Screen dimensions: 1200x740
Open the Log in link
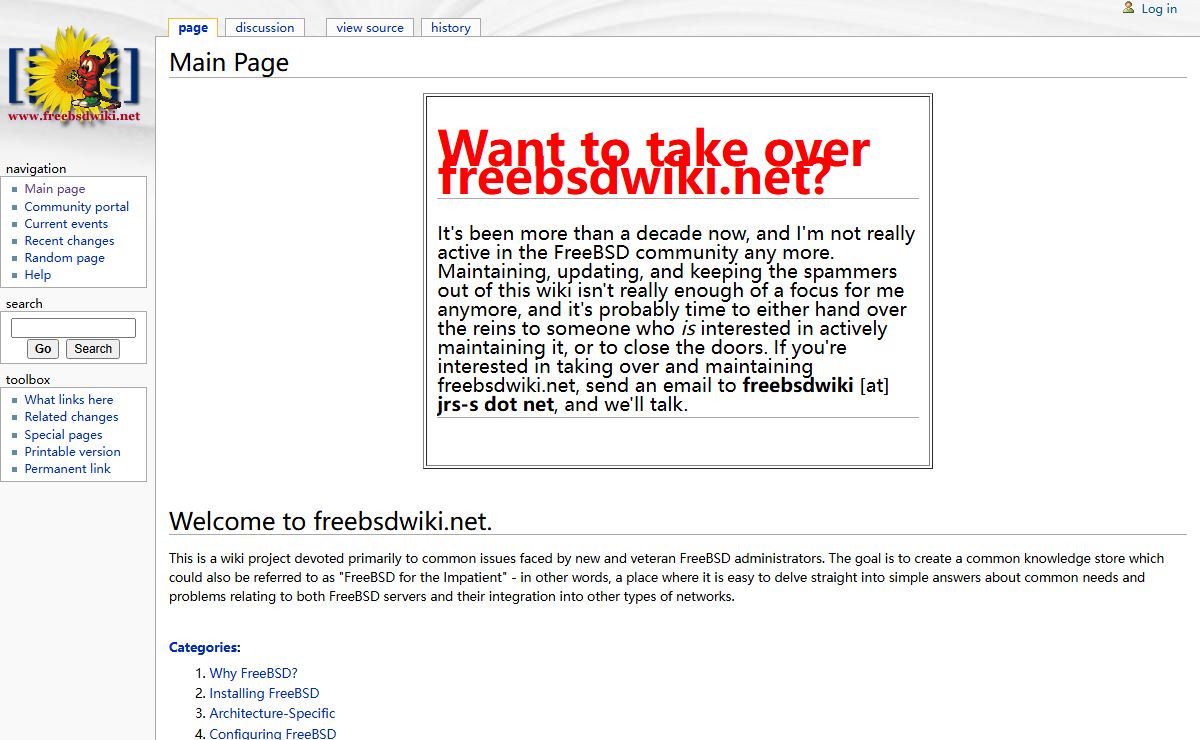pyautogui.click(x=1159, y=9)
